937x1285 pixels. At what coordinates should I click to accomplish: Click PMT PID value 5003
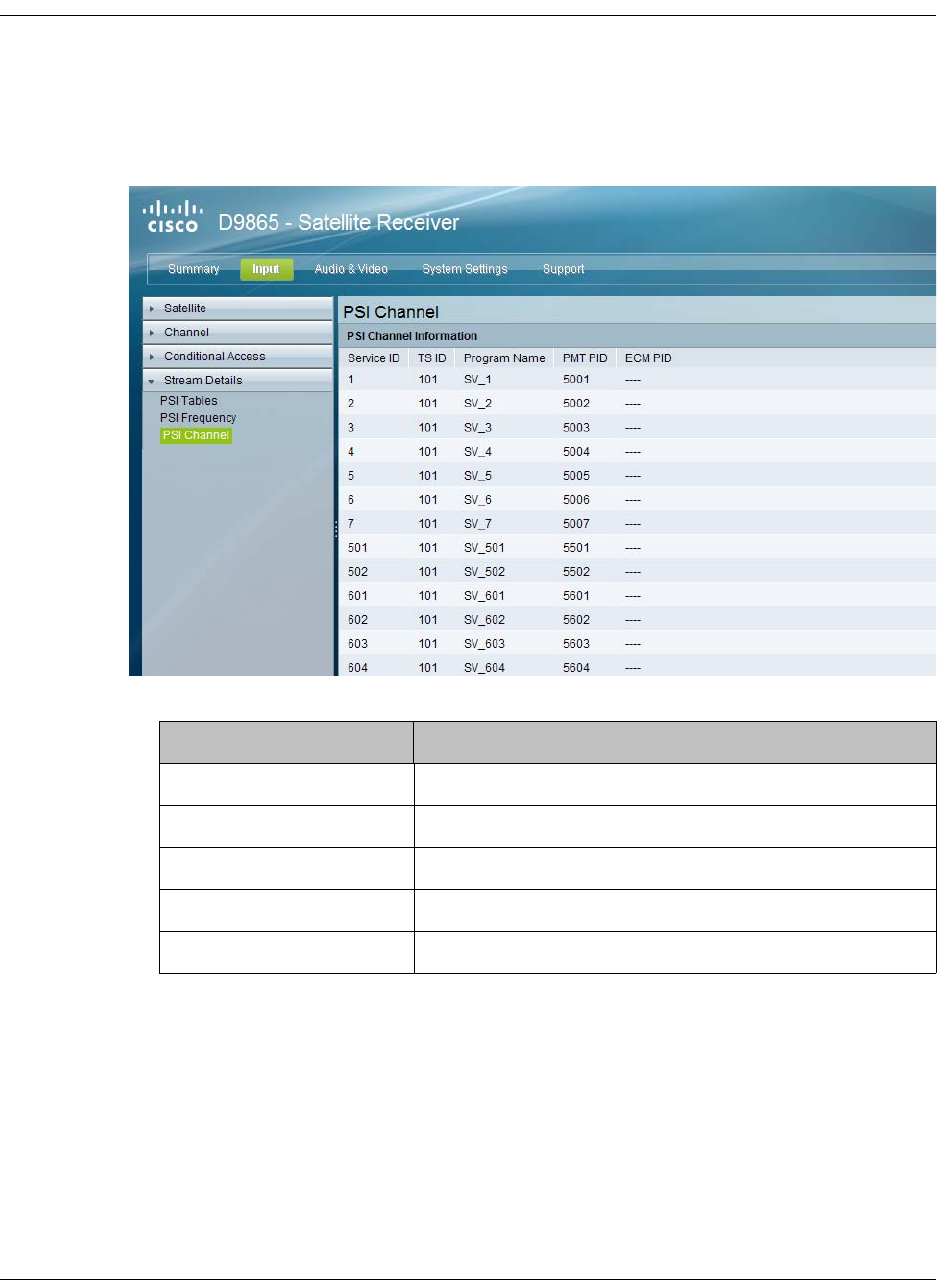(576, 427)
